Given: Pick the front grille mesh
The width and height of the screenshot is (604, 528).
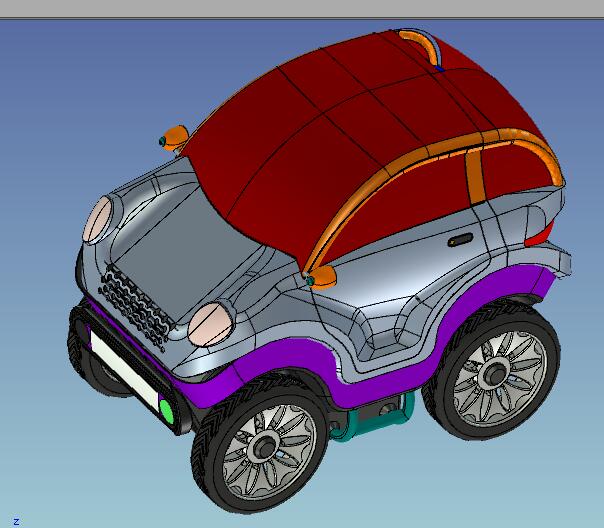Looking at the screenshot, I should point(135,305).
